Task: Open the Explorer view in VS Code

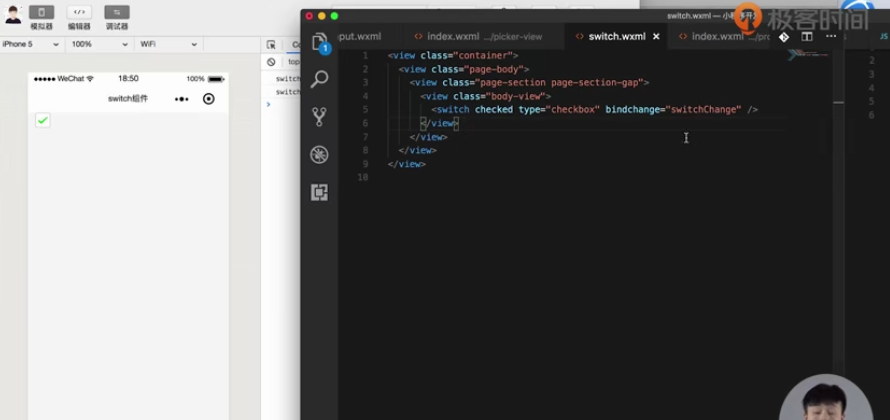Action: point(320,43)
